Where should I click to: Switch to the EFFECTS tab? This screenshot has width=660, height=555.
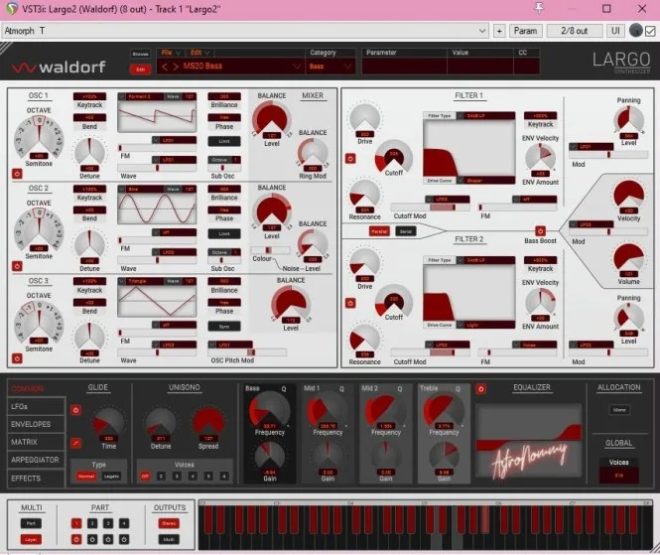tap(36, 478)
